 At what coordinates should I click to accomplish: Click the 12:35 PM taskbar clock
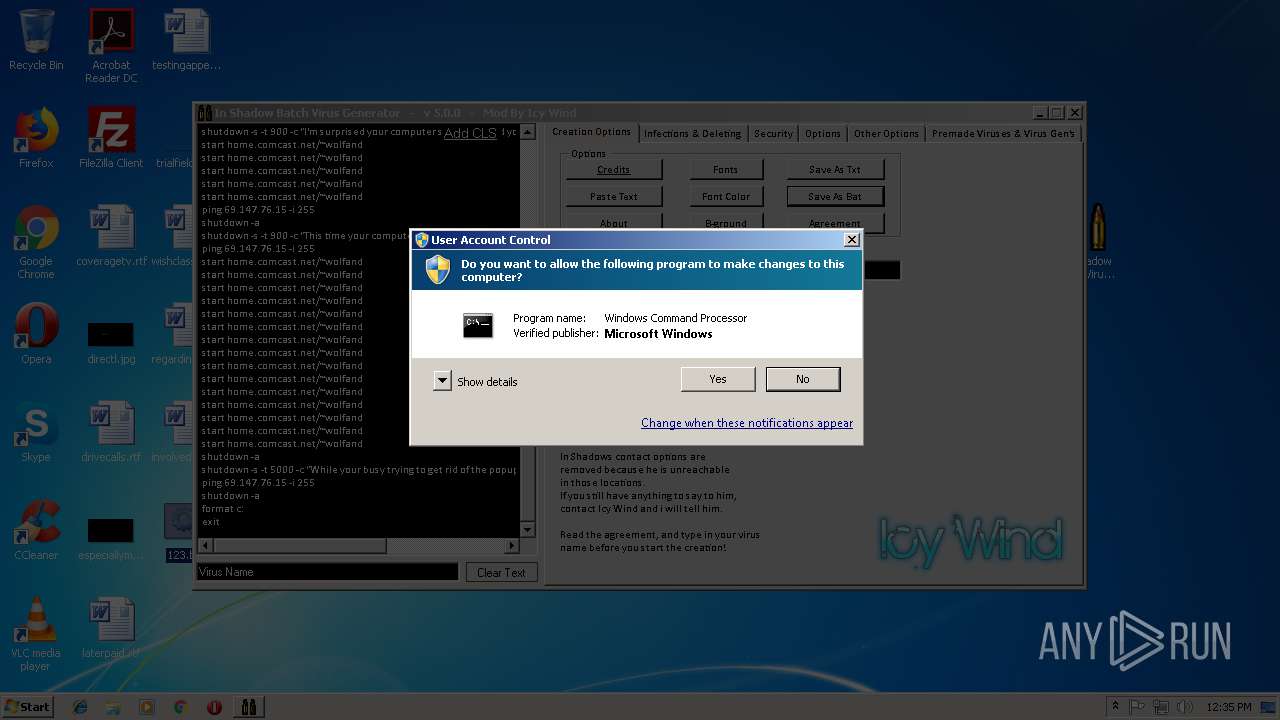point(1229,707)
